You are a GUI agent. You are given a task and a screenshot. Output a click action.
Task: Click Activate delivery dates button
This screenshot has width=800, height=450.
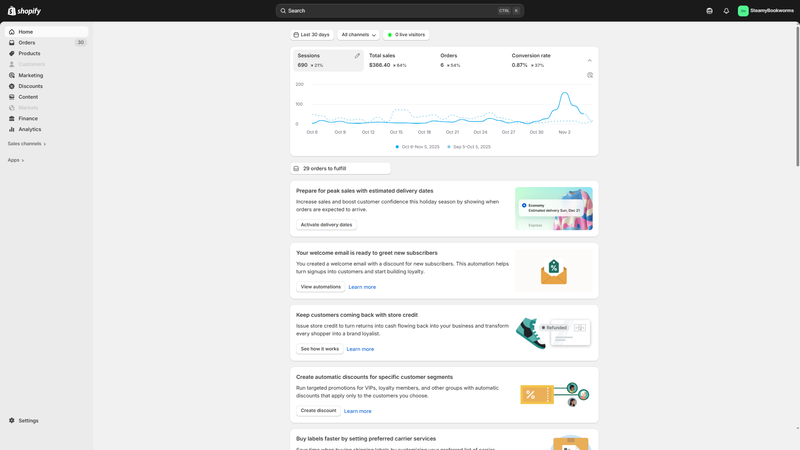click(326, 225)
